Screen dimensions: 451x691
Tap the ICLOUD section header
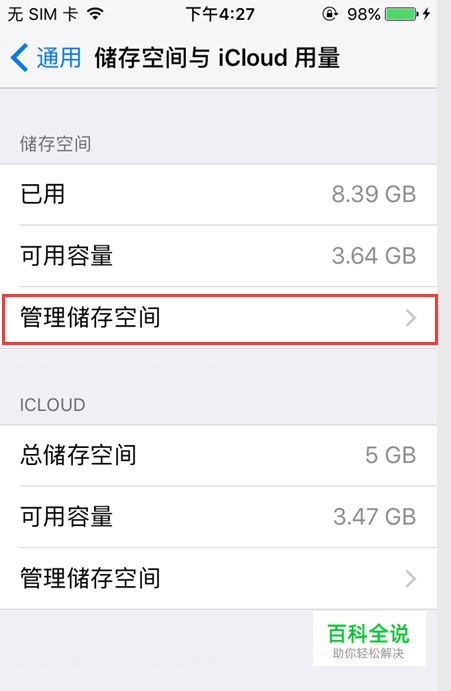pos(52,405)
